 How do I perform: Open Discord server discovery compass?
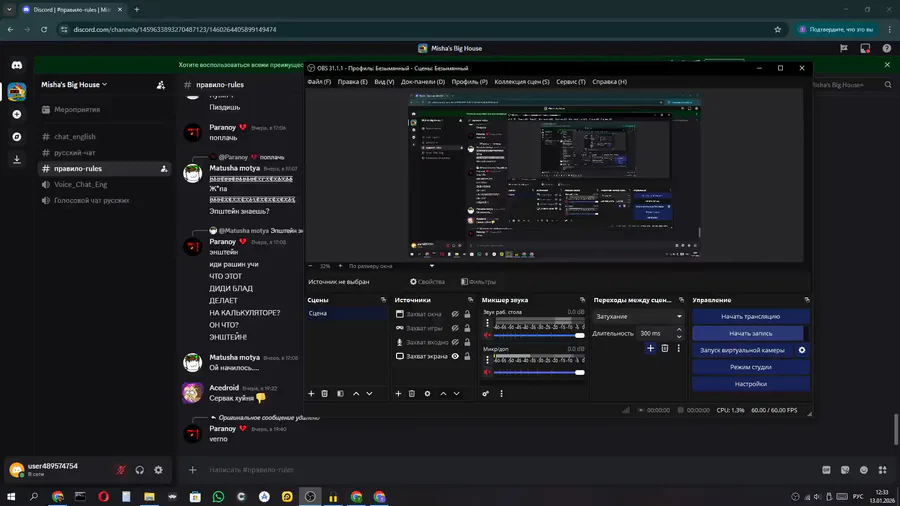pos(17,137)
